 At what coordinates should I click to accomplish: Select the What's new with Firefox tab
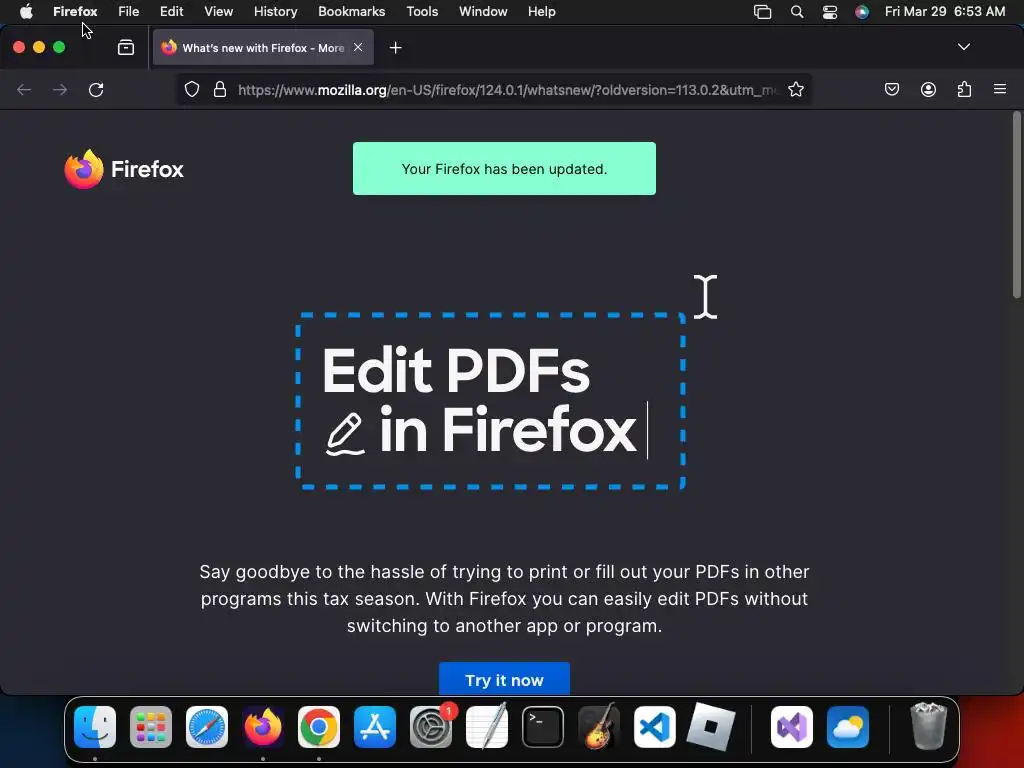pyautogui.click(x=263, y=48)
